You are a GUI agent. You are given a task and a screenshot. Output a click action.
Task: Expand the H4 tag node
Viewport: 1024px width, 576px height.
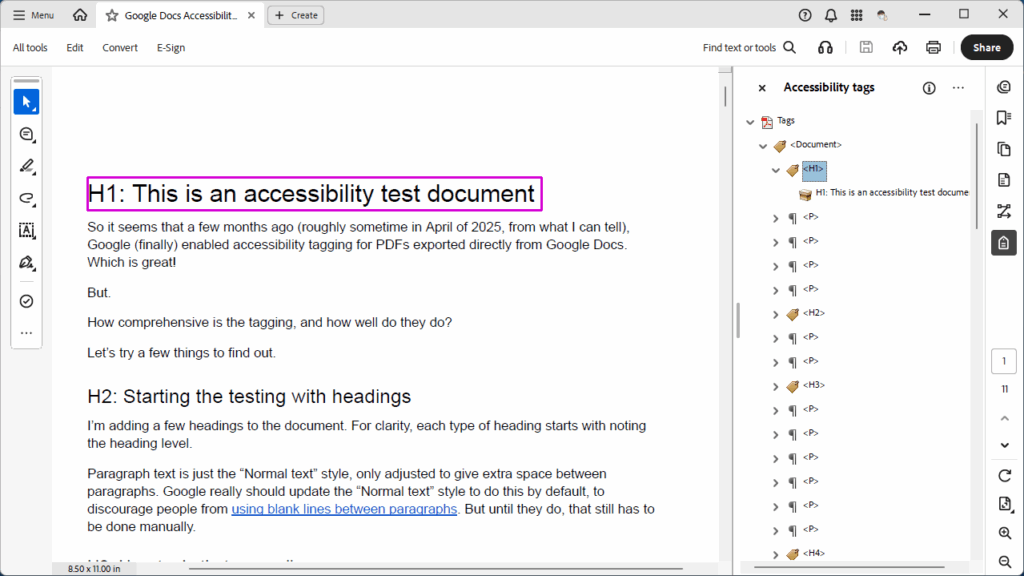[x=776, y=554]
